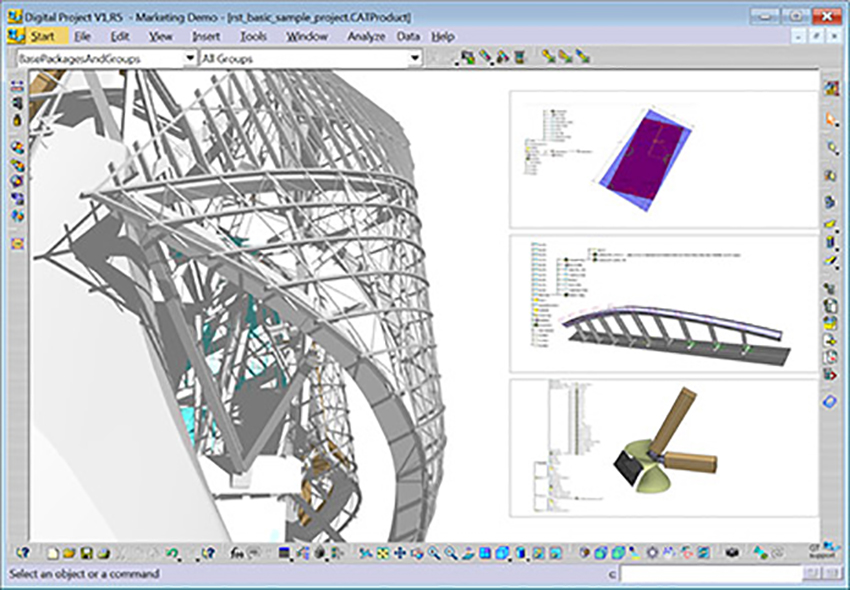
Task: Click the Fit All In view icon
Action: 383,553
